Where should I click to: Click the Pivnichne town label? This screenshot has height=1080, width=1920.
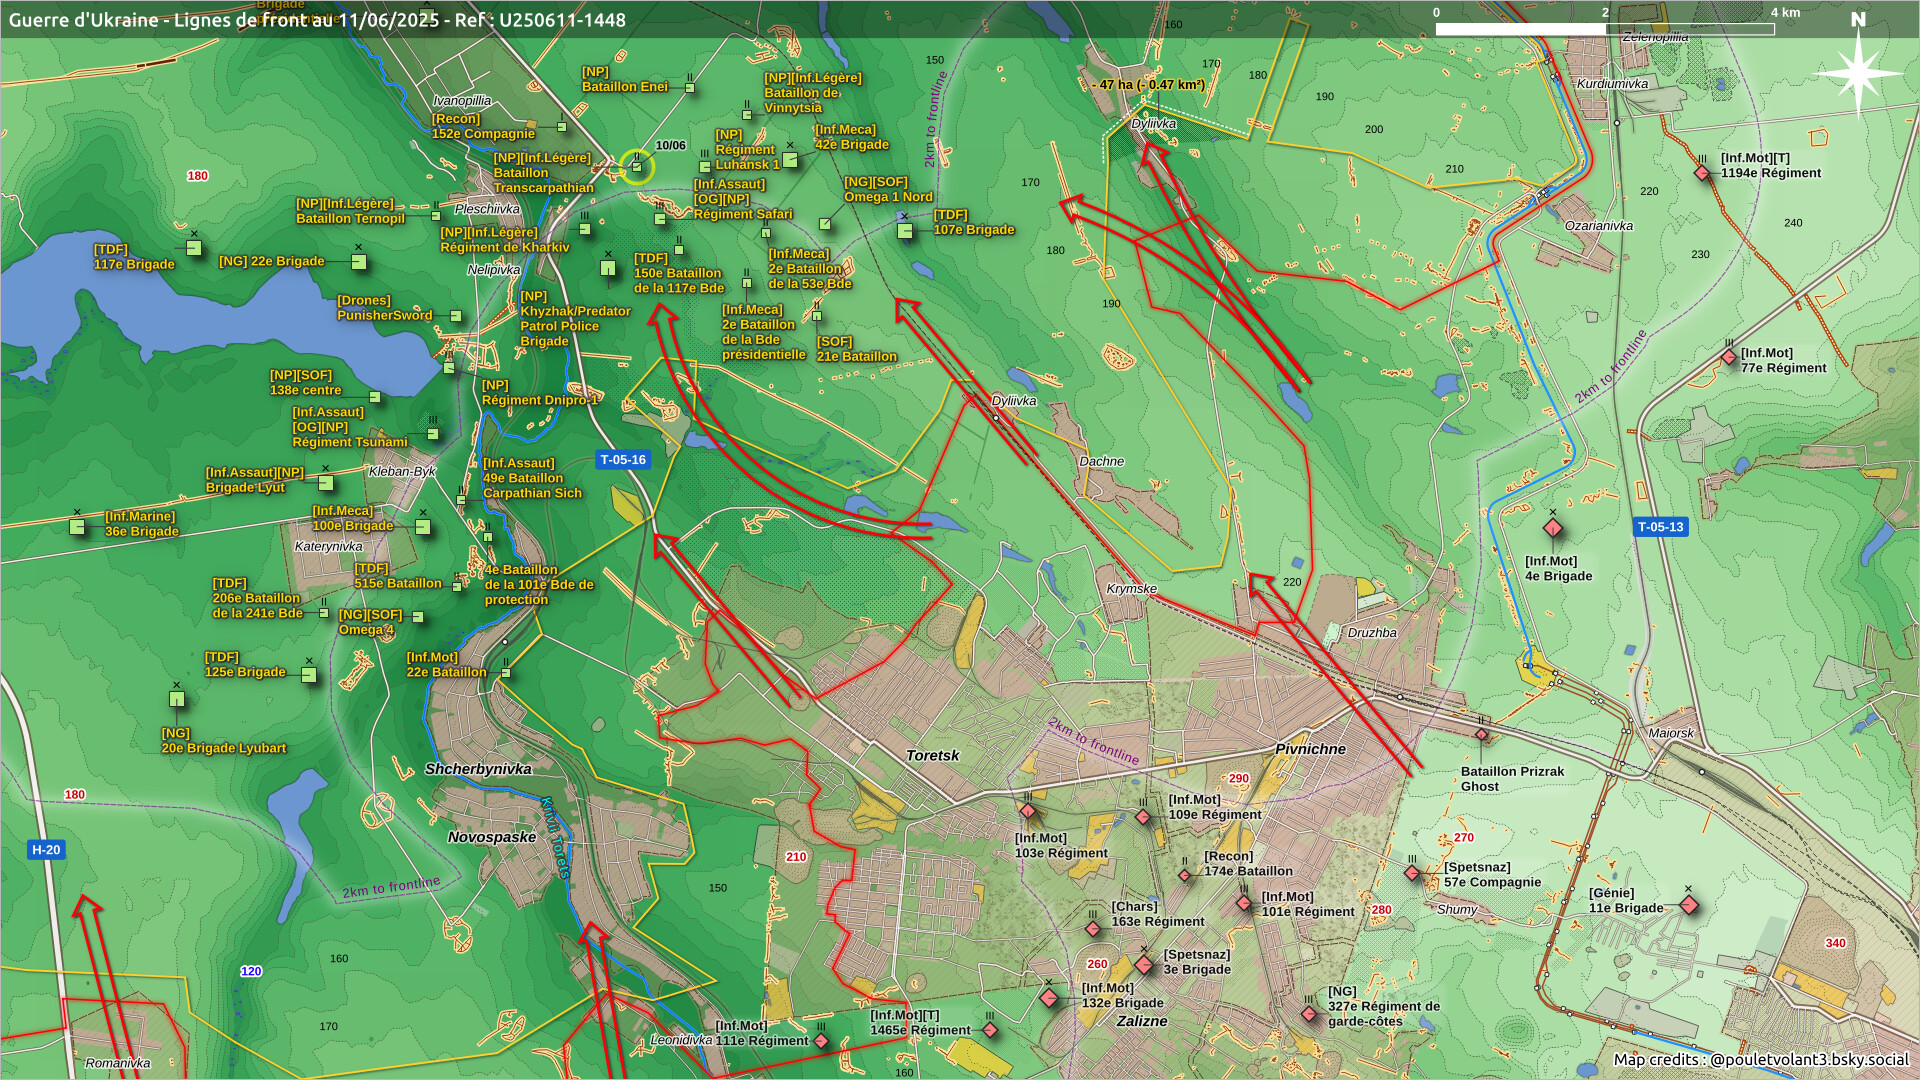point(1310,749)
